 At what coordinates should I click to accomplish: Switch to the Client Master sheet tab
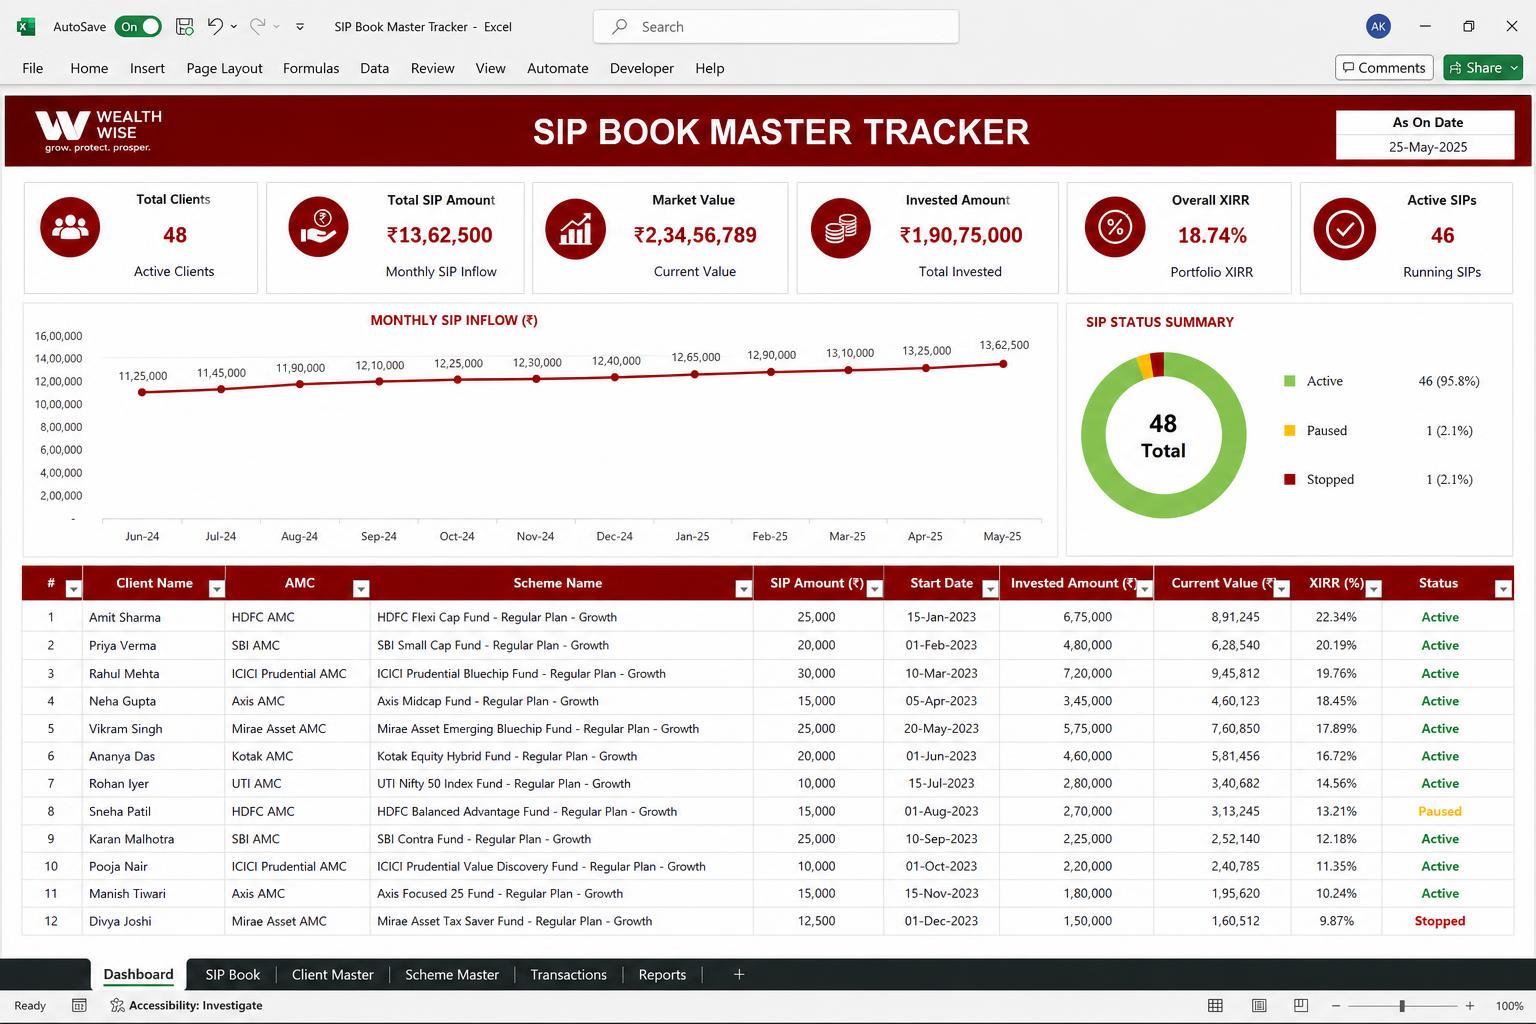coord(332,974)
